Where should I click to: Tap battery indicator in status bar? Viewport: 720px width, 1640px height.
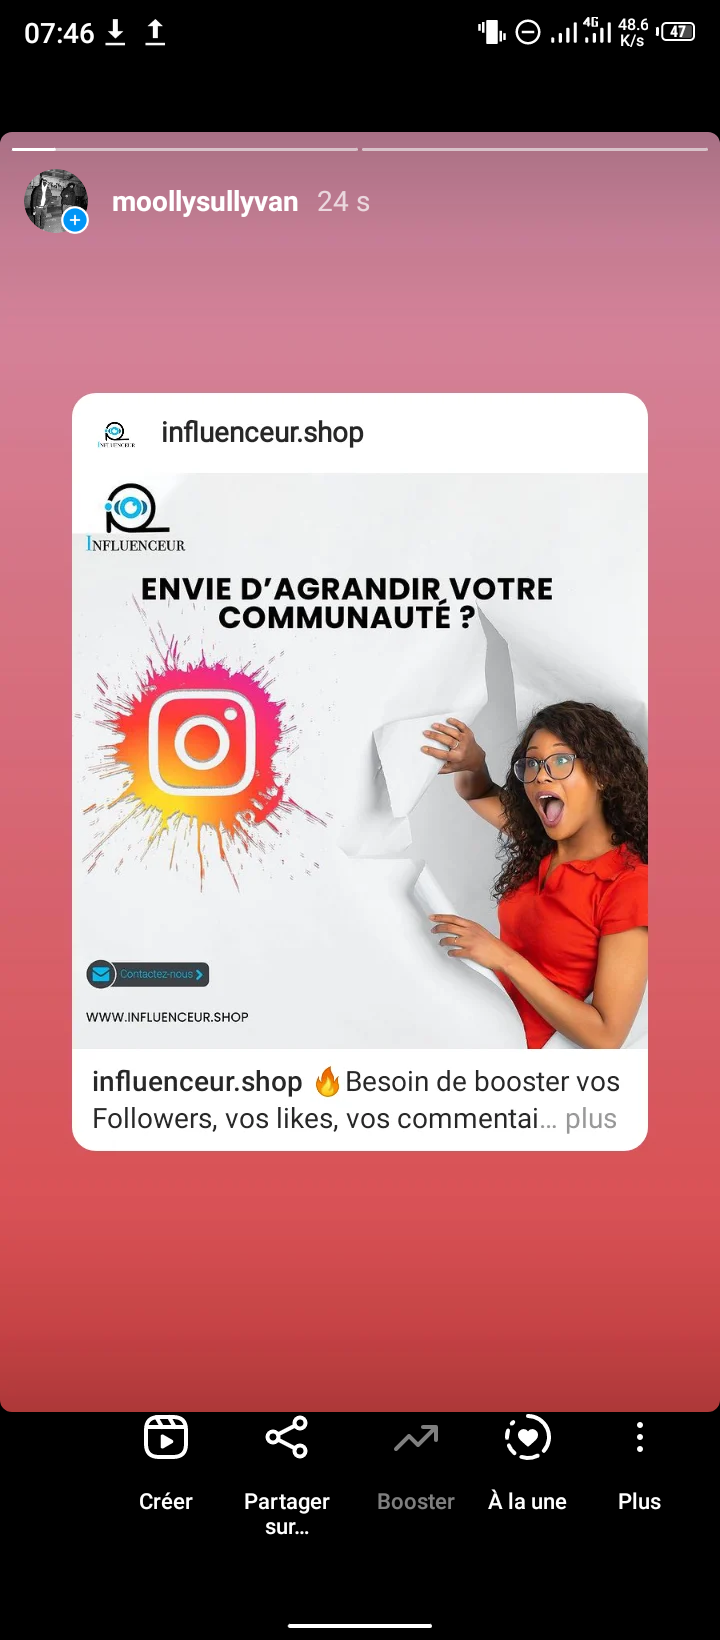pyautogui.click(x=677, y=32)
